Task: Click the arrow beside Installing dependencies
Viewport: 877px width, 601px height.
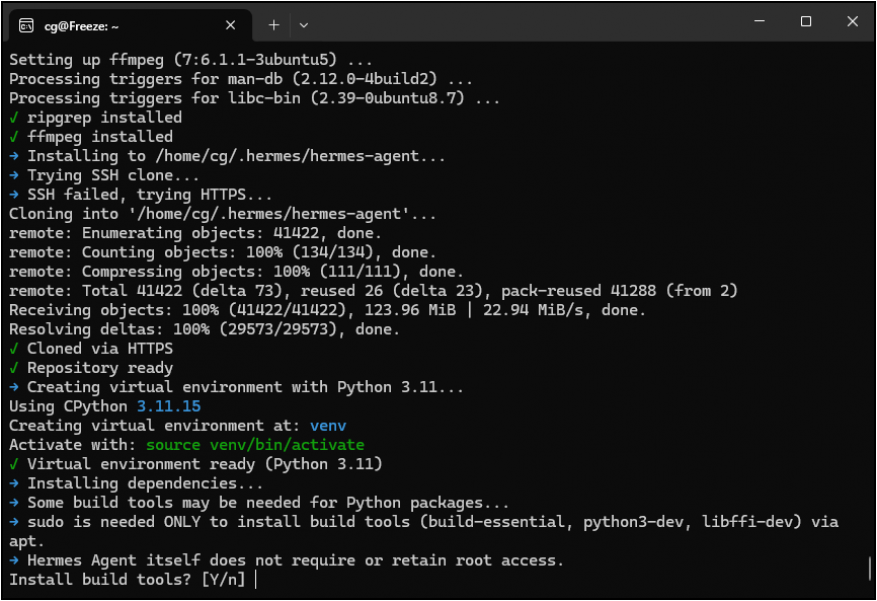Action: (14, 484)
